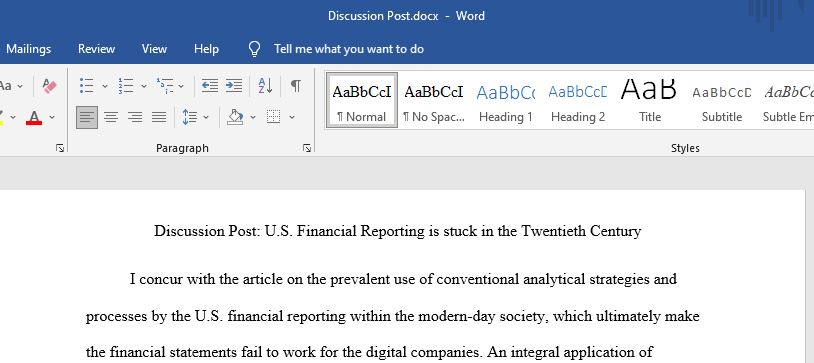Align paragraph text to the right
This screenshot has height=363, width=814.
coord(135,117)
